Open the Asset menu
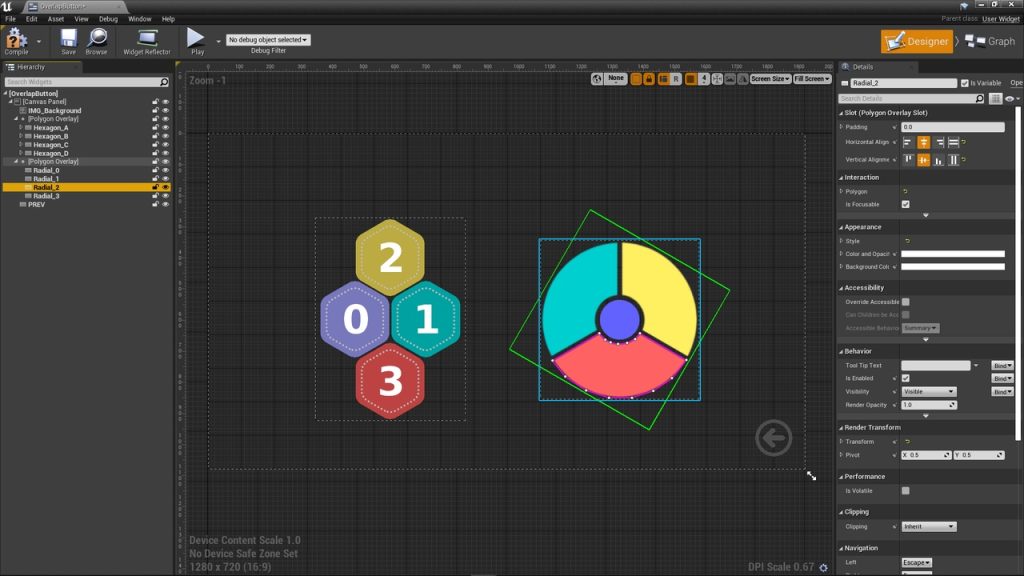1024x576 pixels. click(x=56, y=19)
